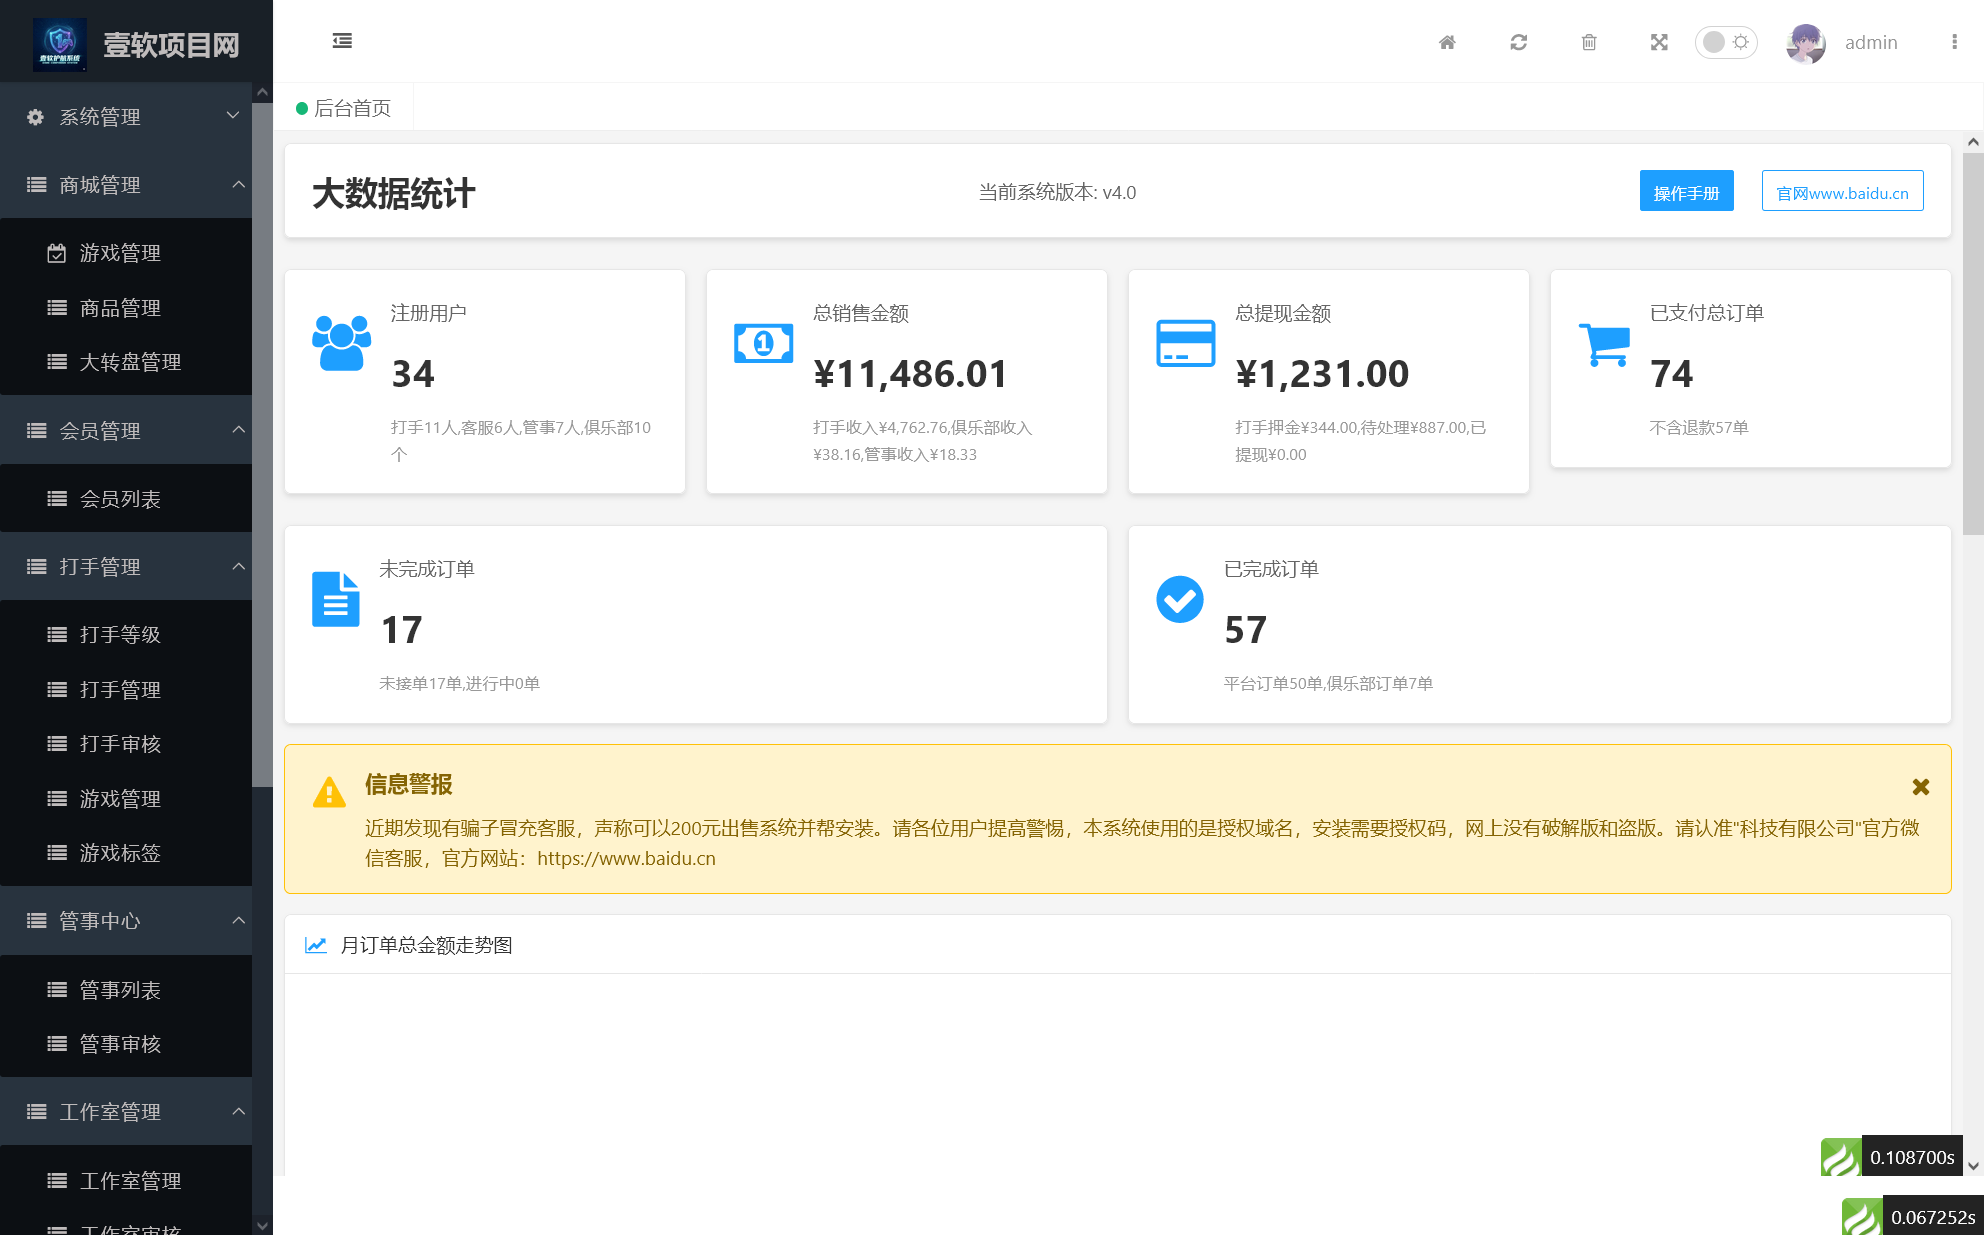This screenshot has width=1984, height=1235.
Task: Toggle the light/dark theme switch
Action: (x=1726, y=42)
